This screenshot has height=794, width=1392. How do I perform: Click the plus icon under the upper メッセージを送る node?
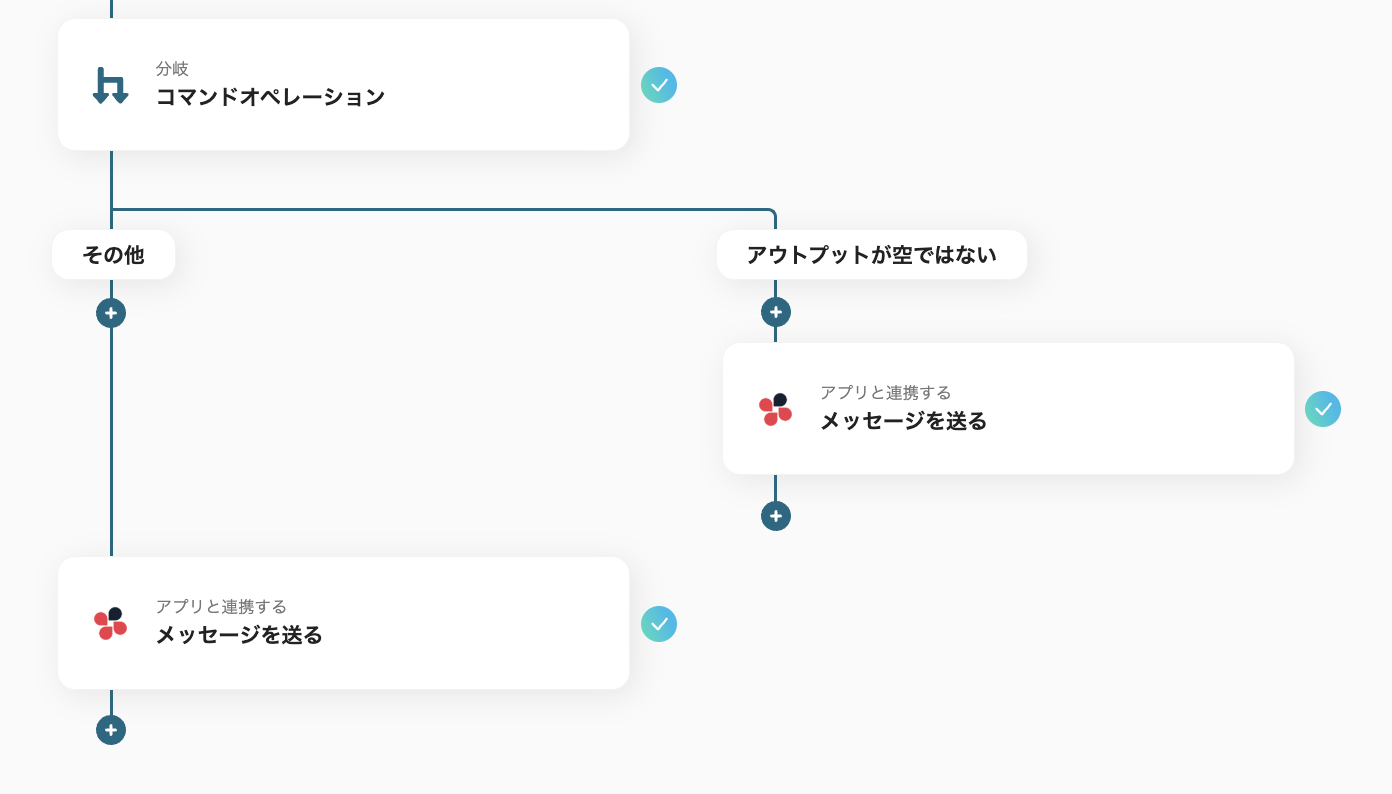tap(776, 516)
